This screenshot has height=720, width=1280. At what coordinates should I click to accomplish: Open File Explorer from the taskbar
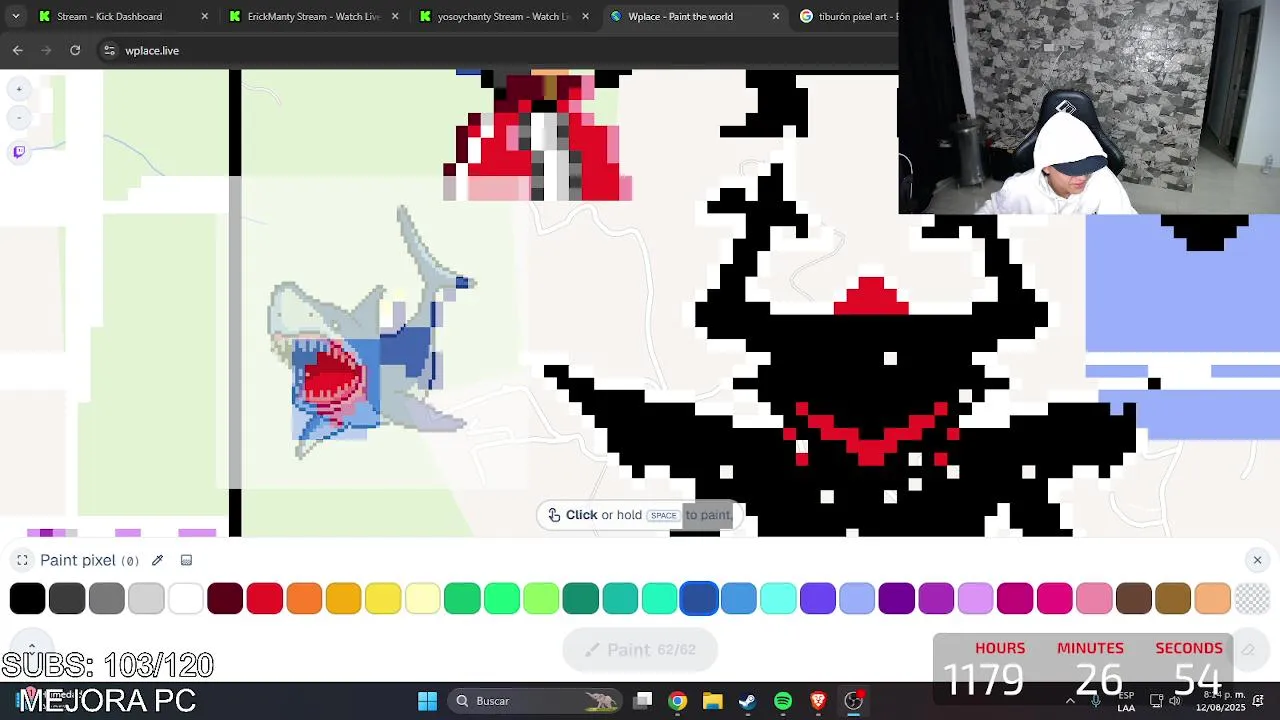pos(712,701)
